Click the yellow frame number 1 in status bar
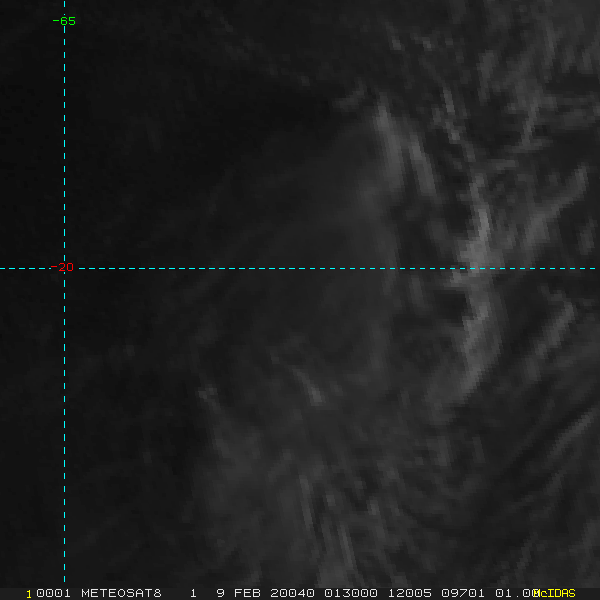 pos(29,594)
